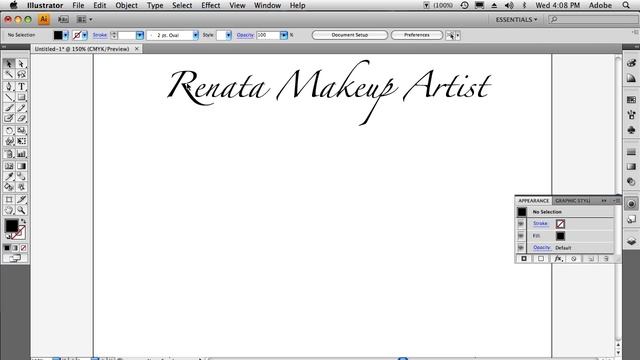Click the Go to Bridge icon
Viewport: 640px width, 360px height.
click(x=63, y=19)
